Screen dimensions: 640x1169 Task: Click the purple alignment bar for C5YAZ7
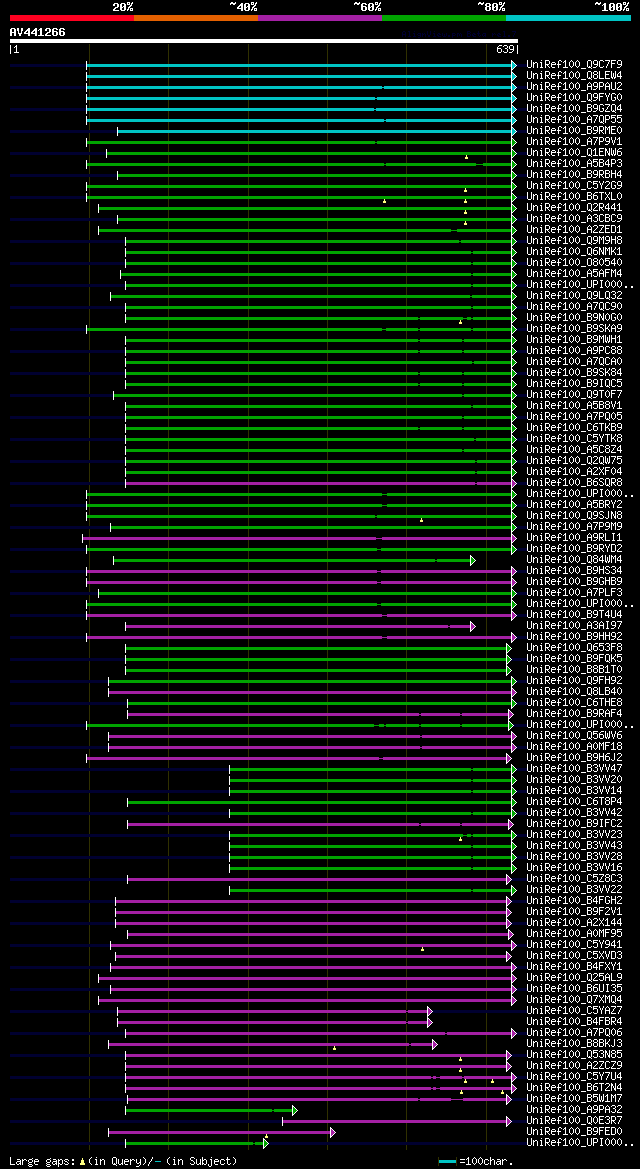[274, 1011]
